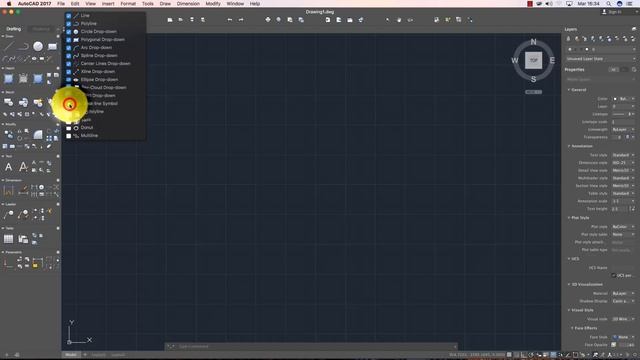The width and height of the screenshot is (640, 360).
Task: Click the Sign In button
Action: (x=611, y=12)
